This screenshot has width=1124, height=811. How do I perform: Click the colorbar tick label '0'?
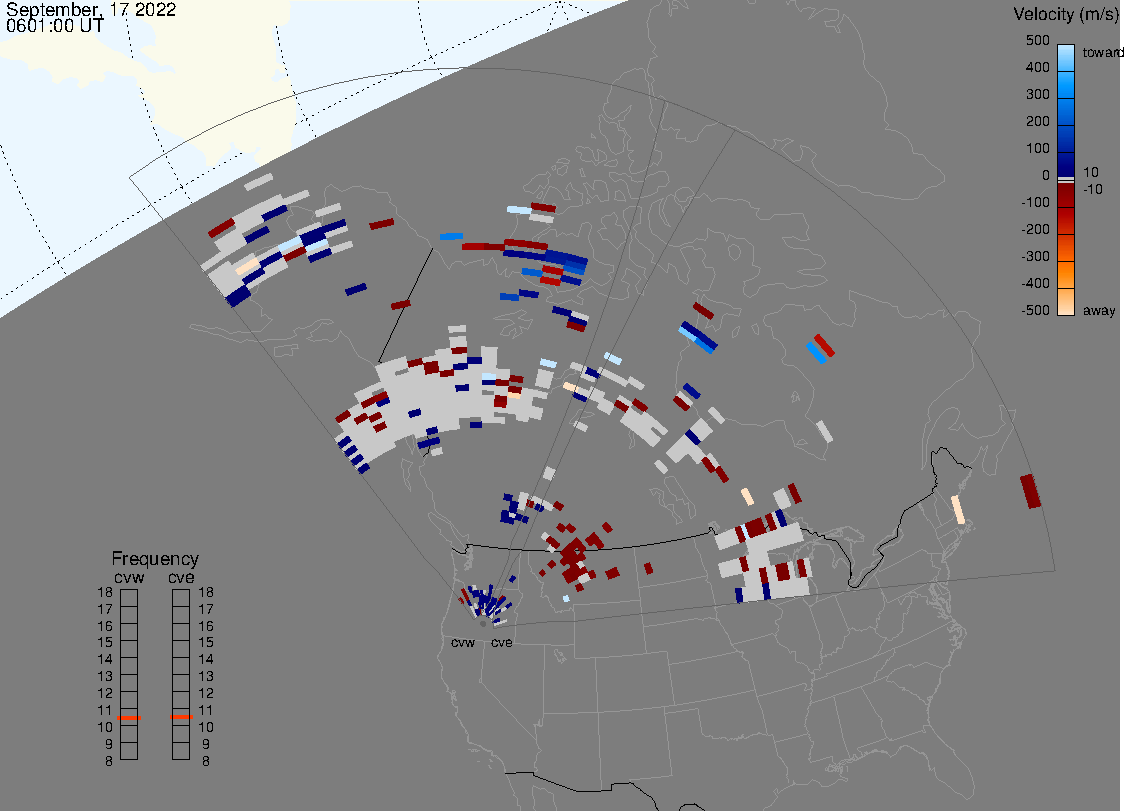(x=1046, y=176)
